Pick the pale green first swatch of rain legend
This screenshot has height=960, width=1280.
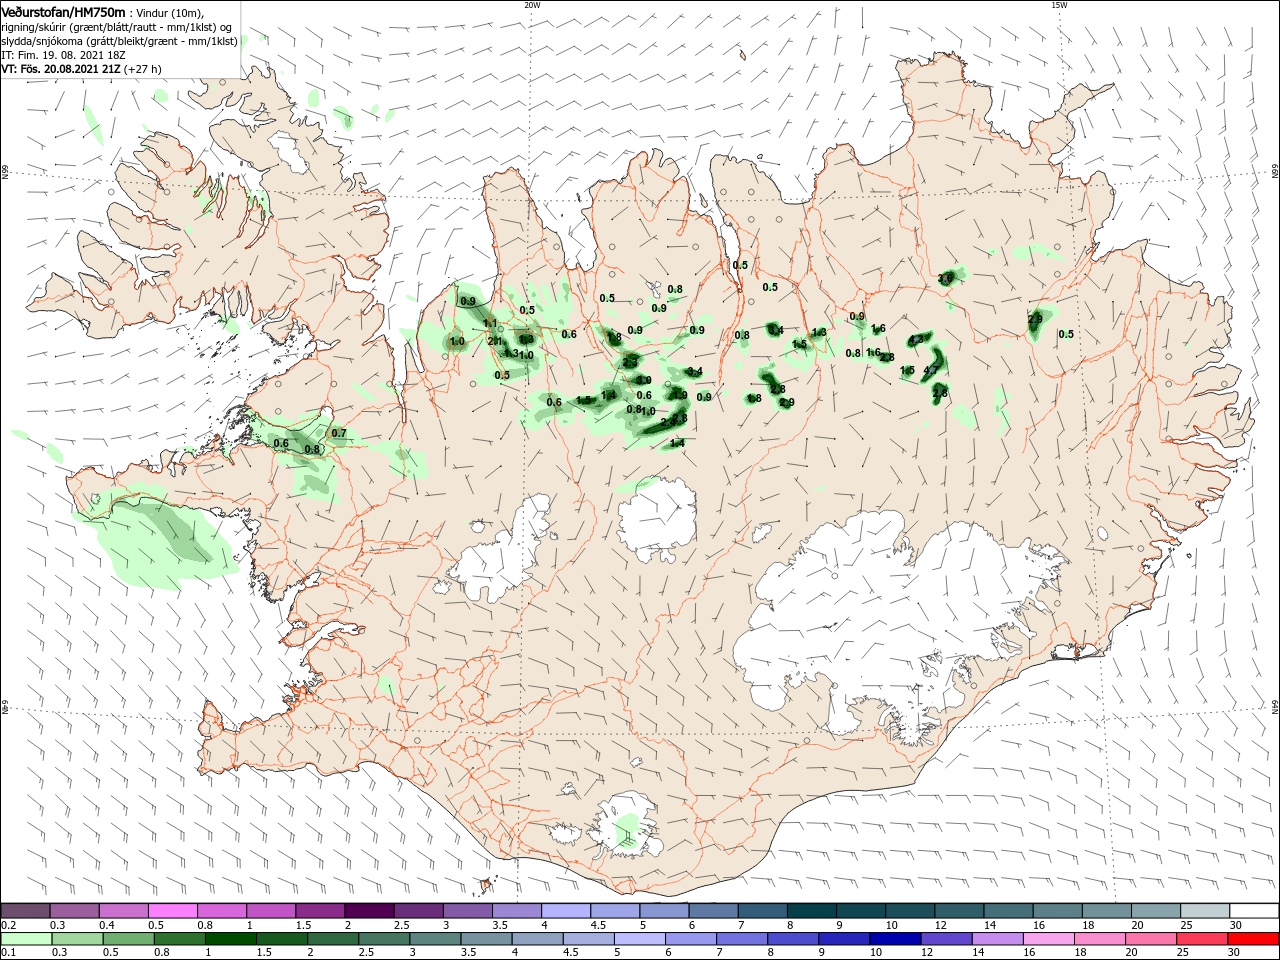pyautogui.click(x=26, y=939)
